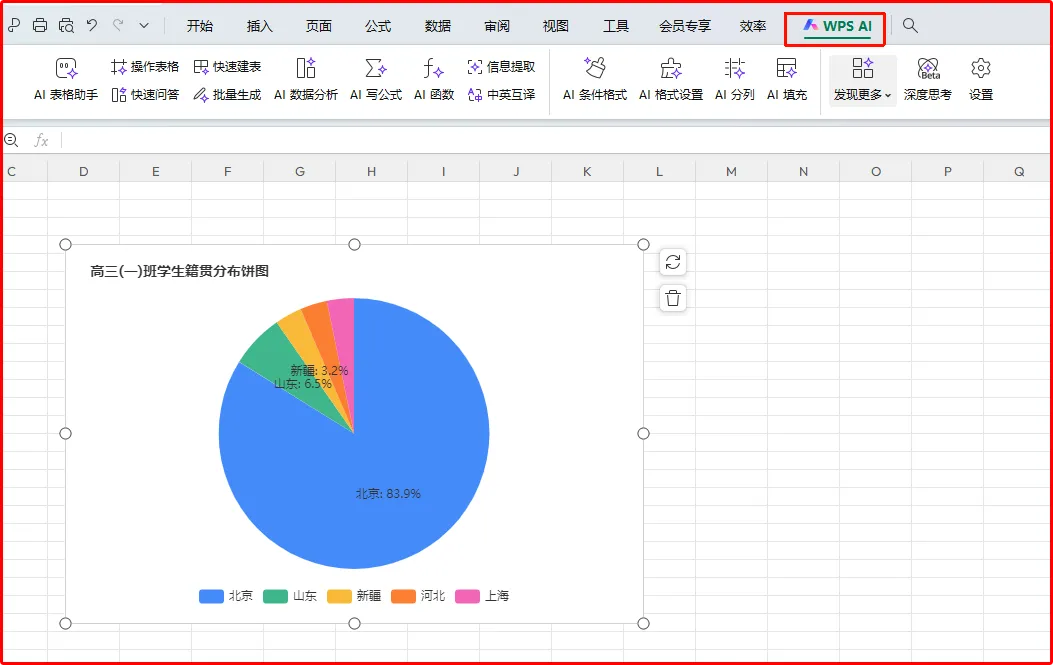Select the 公式 tab

[x=378, y=26]
